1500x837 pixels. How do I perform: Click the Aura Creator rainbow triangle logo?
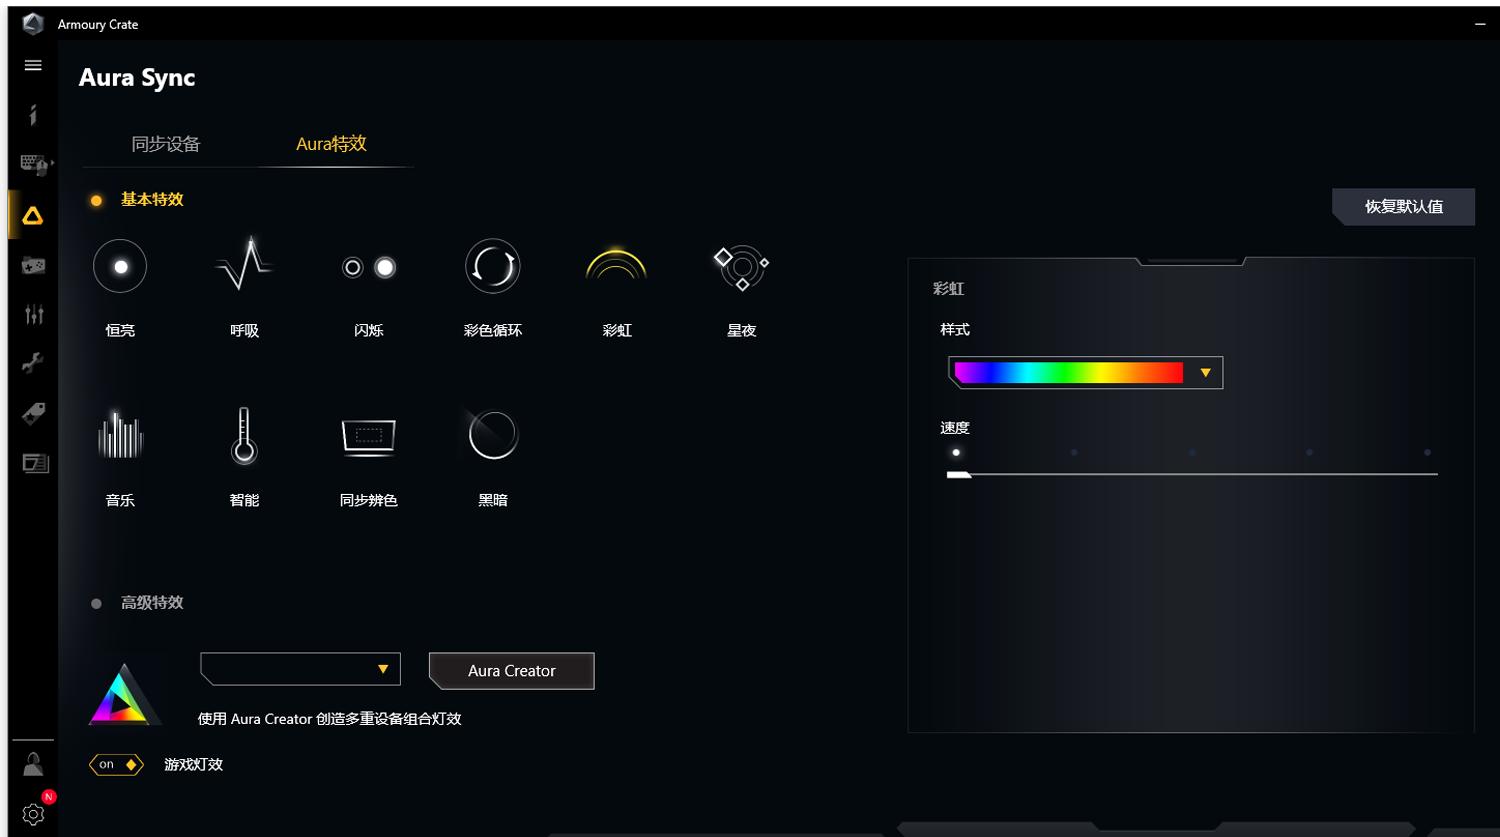(124, 693)
